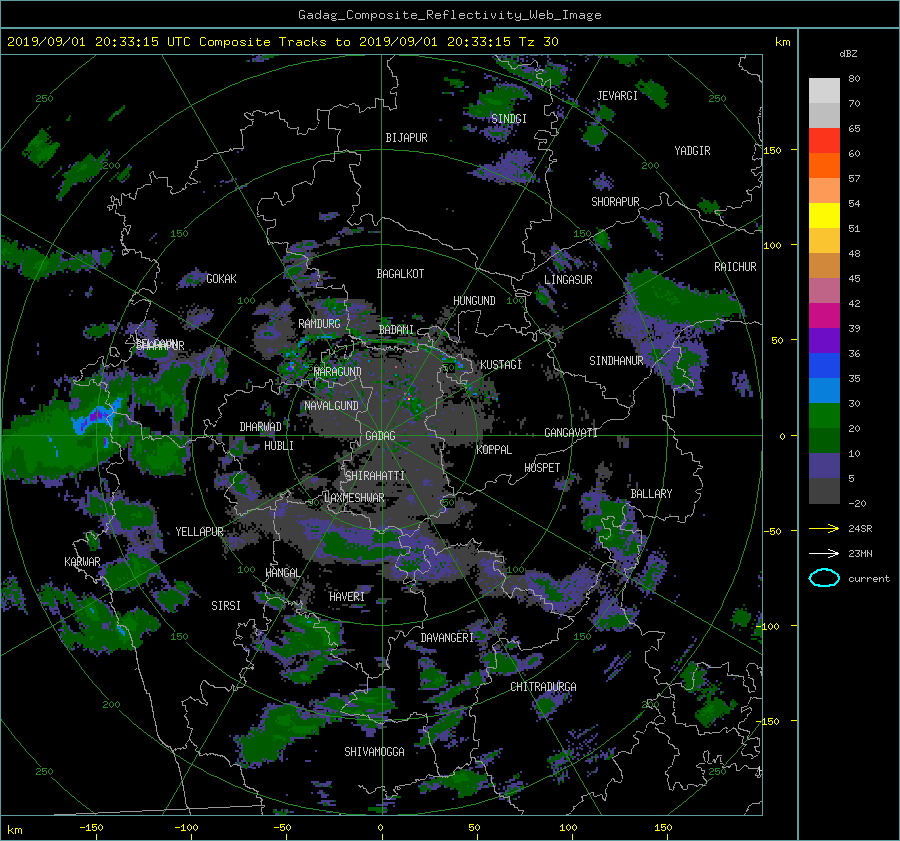Screen dimensions: 900x841
Task: Click the SHORAPUR city label
Action: pos(615,202)
